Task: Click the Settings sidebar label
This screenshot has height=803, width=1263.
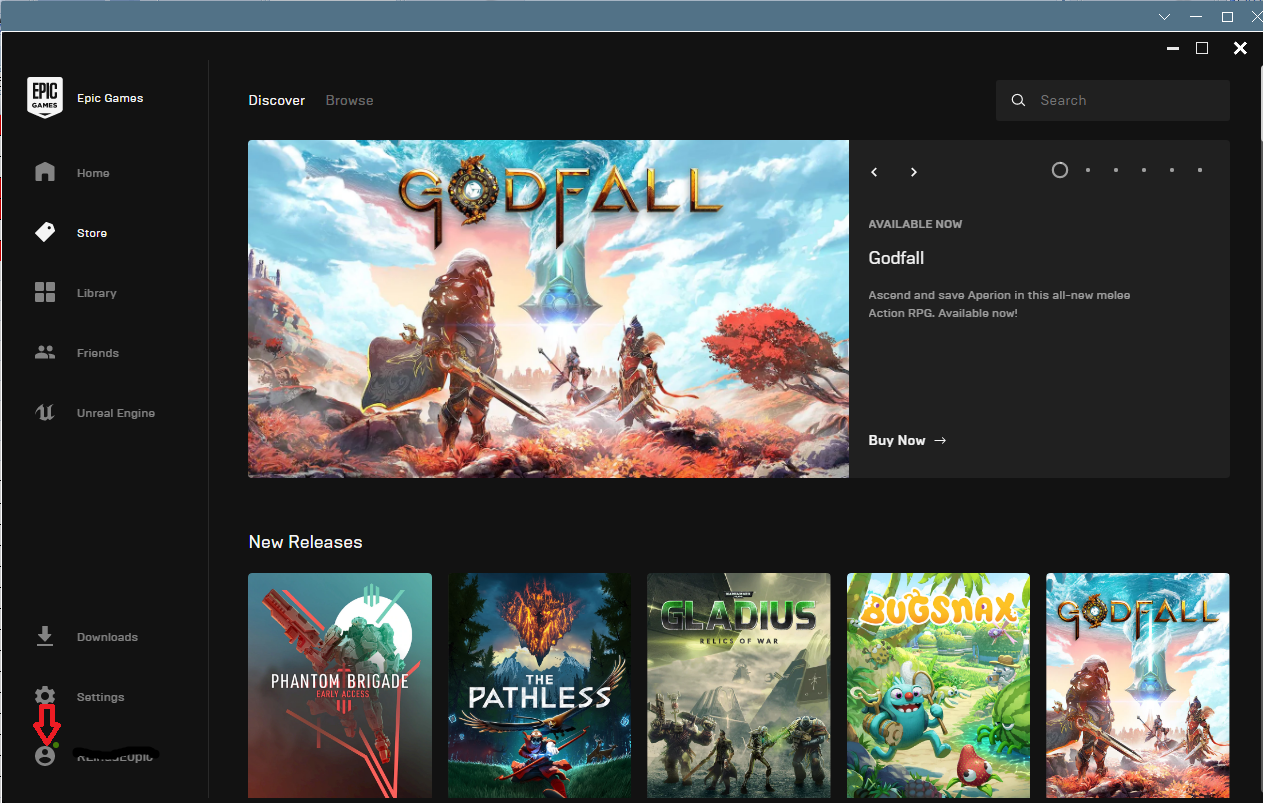Action: (101, 697)
